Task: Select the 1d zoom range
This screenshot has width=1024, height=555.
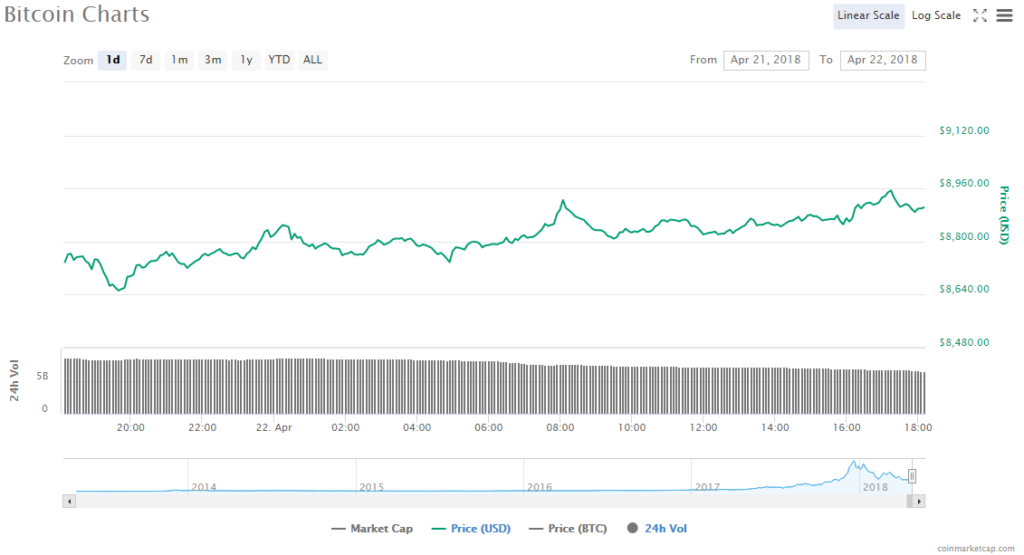Action: coord(113,60)
